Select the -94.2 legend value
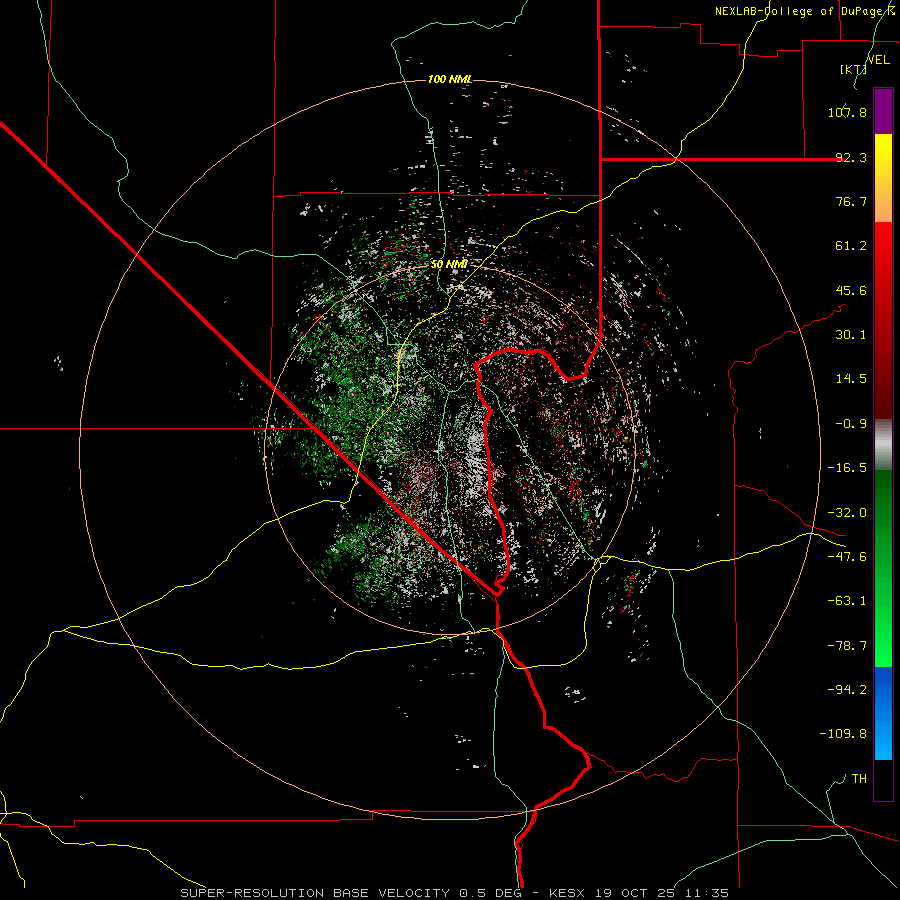900x900 pixels. [847, 690]
